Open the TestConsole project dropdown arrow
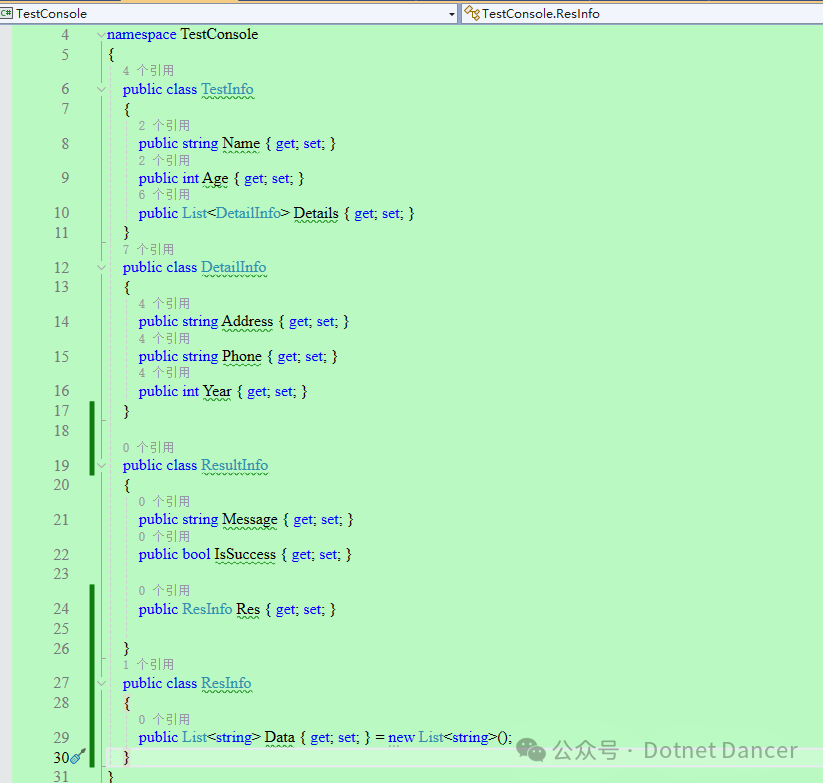Viewport: 823px width, 783px height. click(451, 14)
